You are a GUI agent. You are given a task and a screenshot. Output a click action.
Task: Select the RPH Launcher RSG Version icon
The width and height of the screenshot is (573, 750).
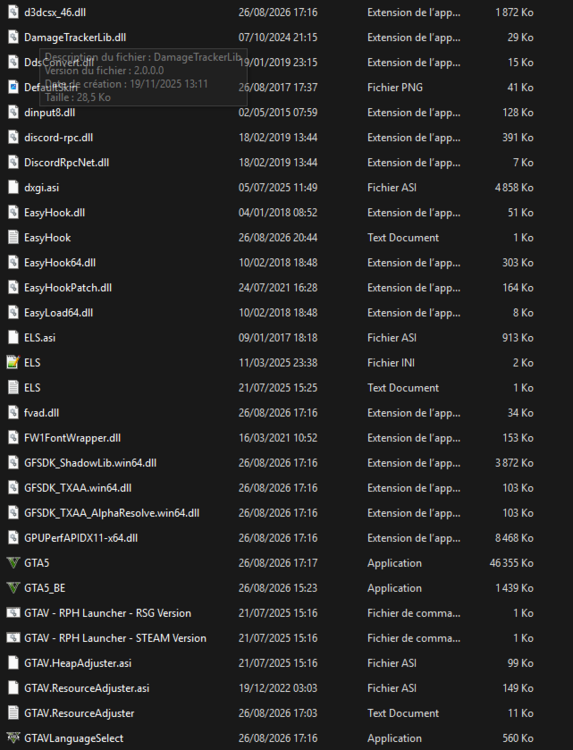pyautogui.click(x=13, y=613)
